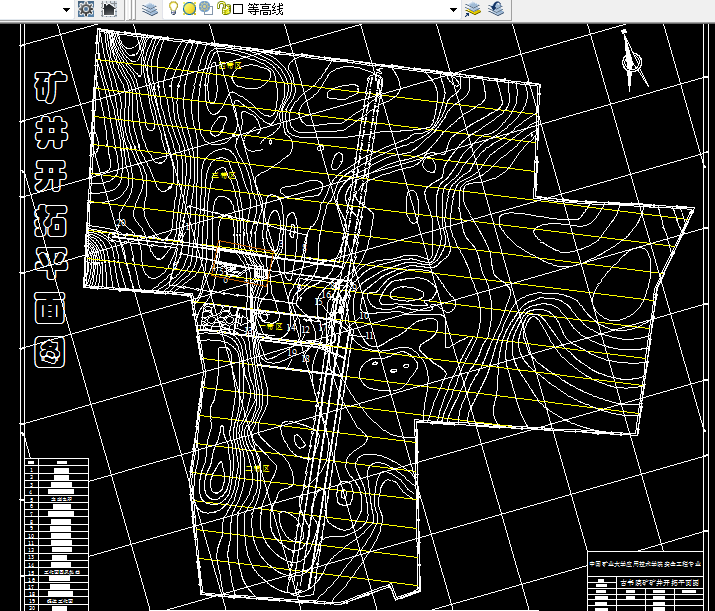715x611 pixels.
Task: Click the label 19 in the drawing
Action: [292, 352]
